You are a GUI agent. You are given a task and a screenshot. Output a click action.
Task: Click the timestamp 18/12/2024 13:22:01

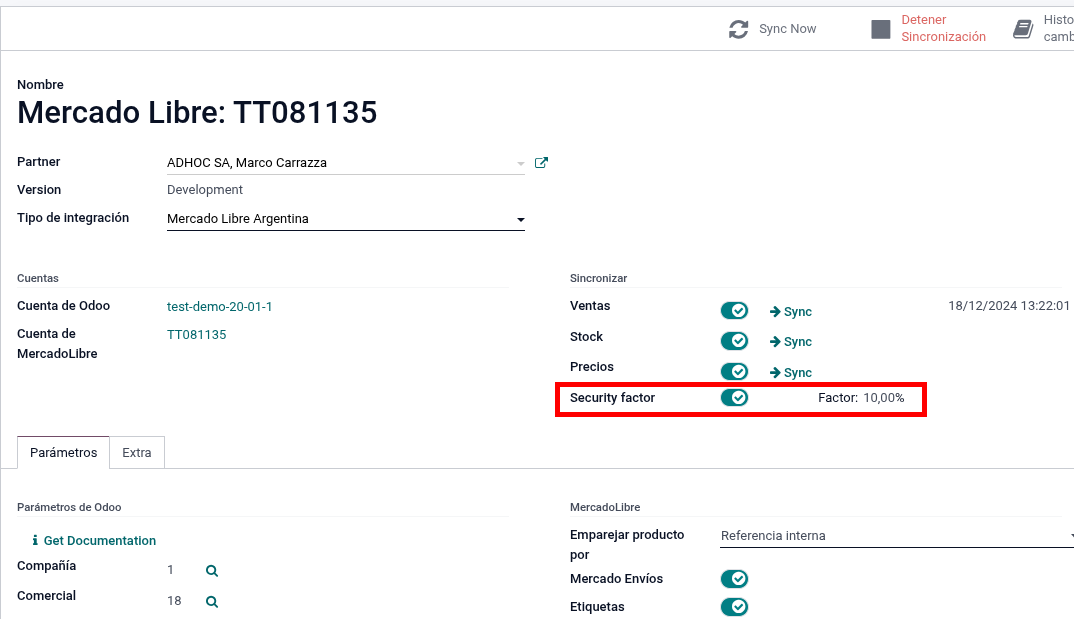click(1009, 305)
